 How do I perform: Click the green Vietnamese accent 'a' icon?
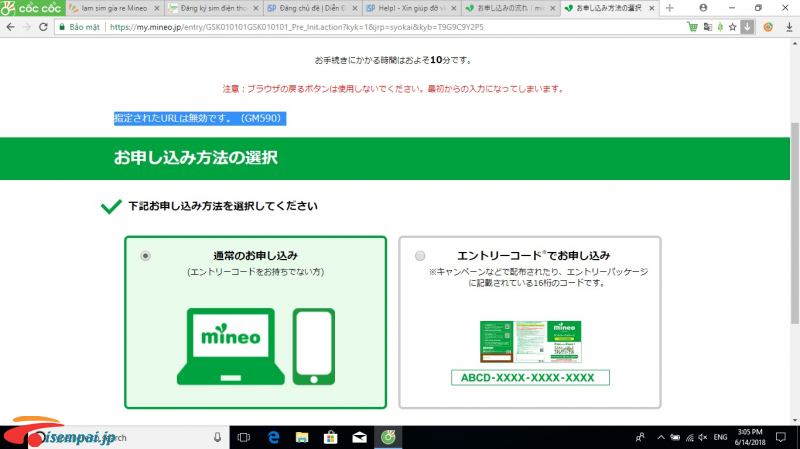click(720, 27)
